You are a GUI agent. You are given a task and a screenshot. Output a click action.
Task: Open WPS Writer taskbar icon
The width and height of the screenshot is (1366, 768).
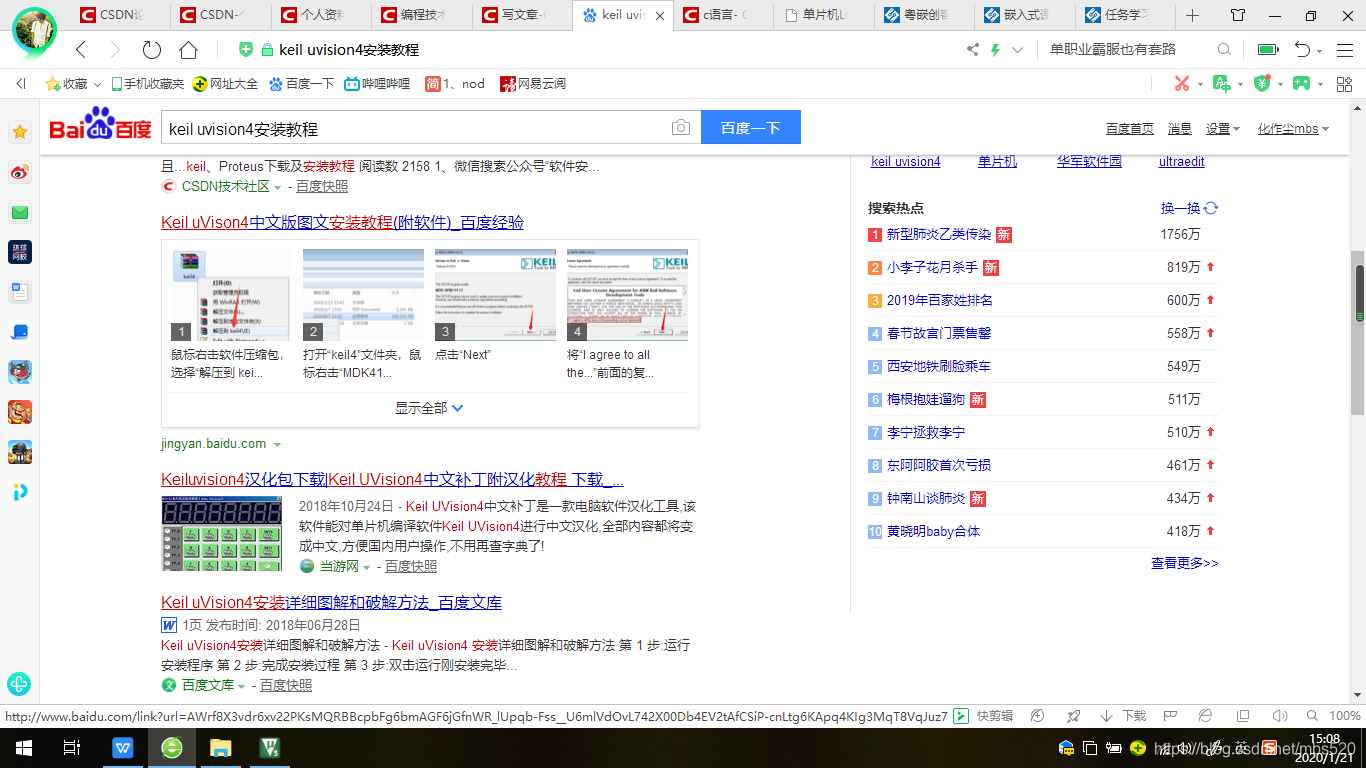point(123,748)
